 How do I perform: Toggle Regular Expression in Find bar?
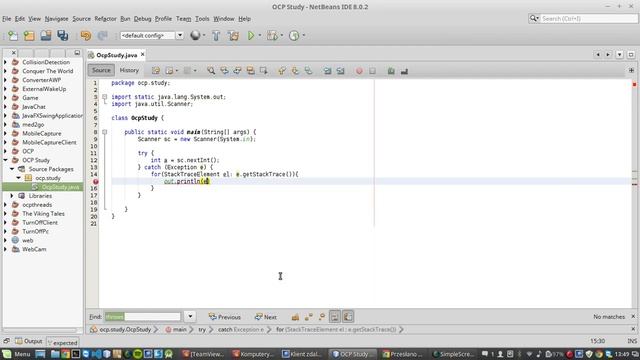pos(322,317)
